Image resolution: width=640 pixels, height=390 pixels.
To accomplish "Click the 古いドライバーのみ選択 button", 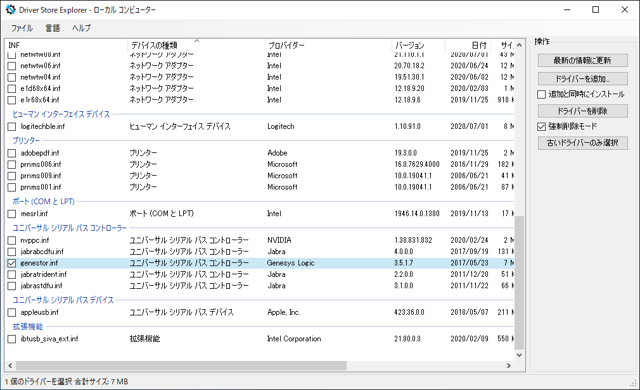I will 582,143.
